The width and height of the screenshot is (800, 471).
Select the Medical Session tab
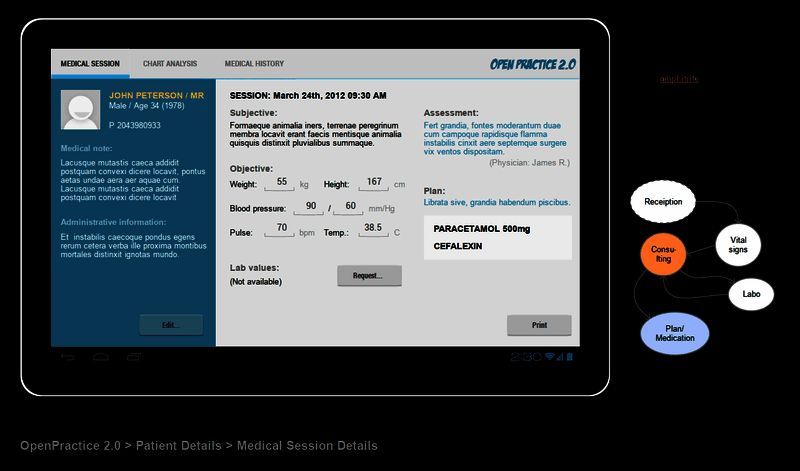[90, 64]
